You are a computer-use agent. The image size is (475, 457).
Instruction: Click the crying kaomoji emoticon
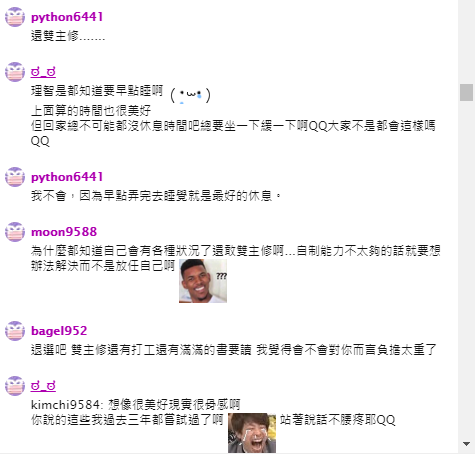tap(190, 96)
